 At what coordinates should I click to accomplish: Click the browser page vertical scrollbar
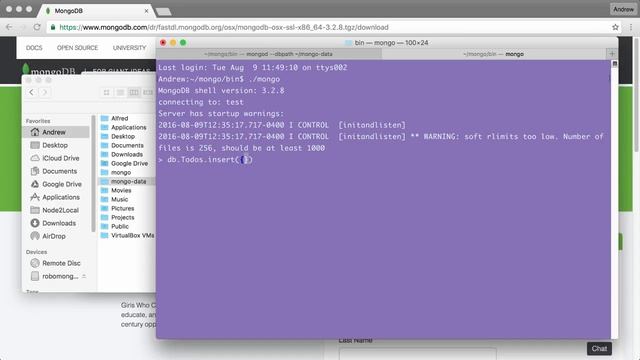637,94
